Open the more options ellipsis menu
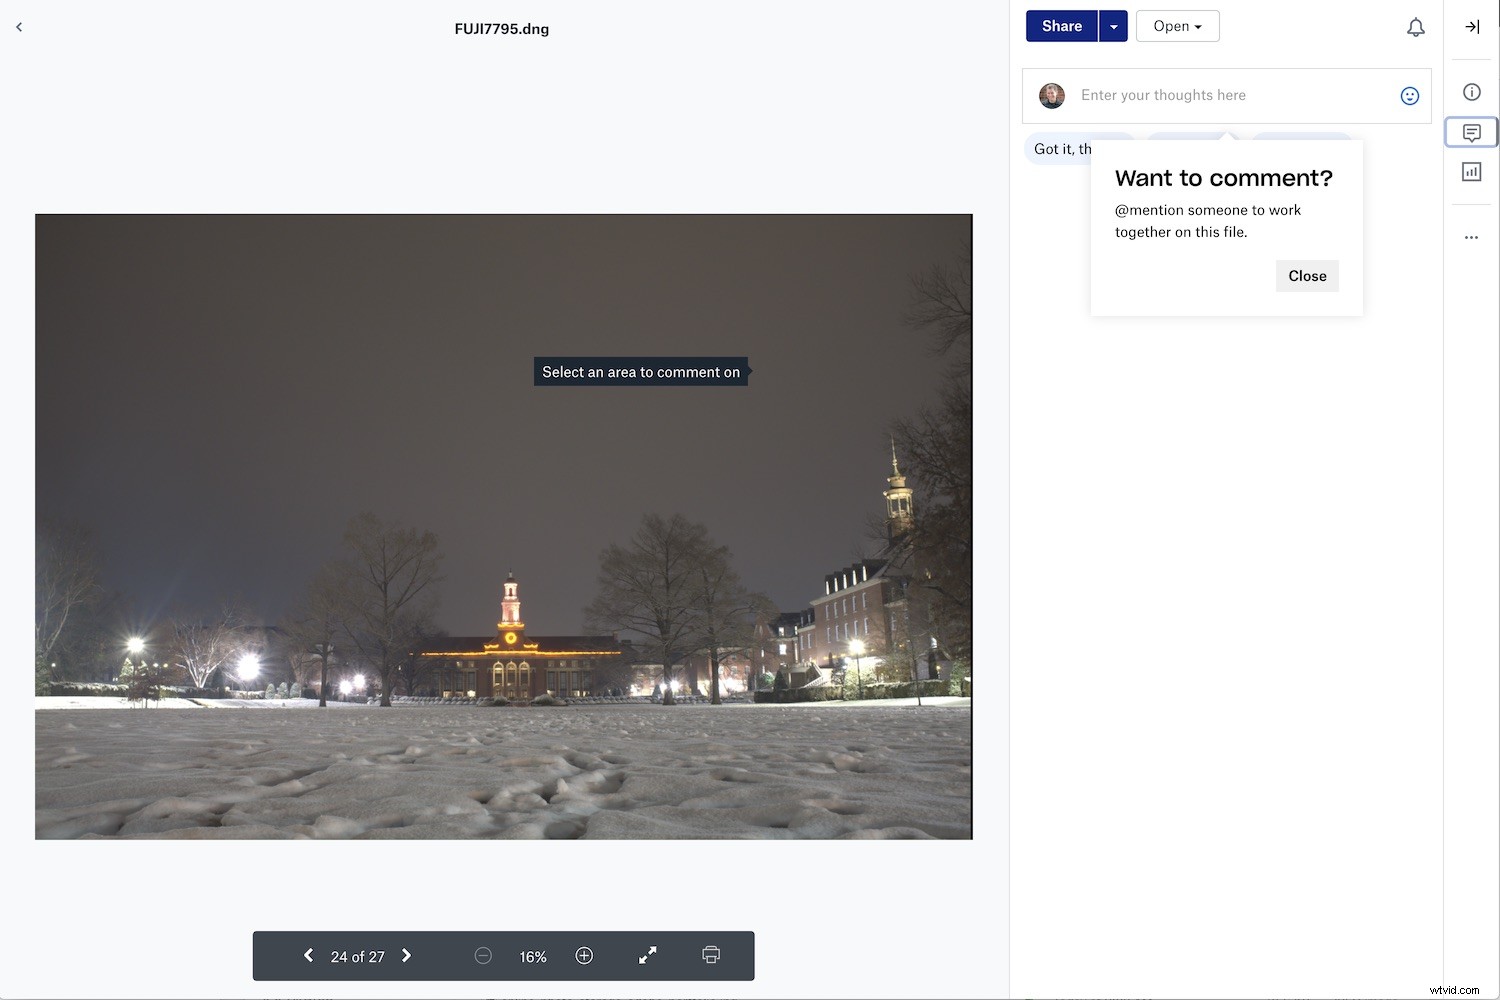1500x1000 pixels. click(1471, 237)
